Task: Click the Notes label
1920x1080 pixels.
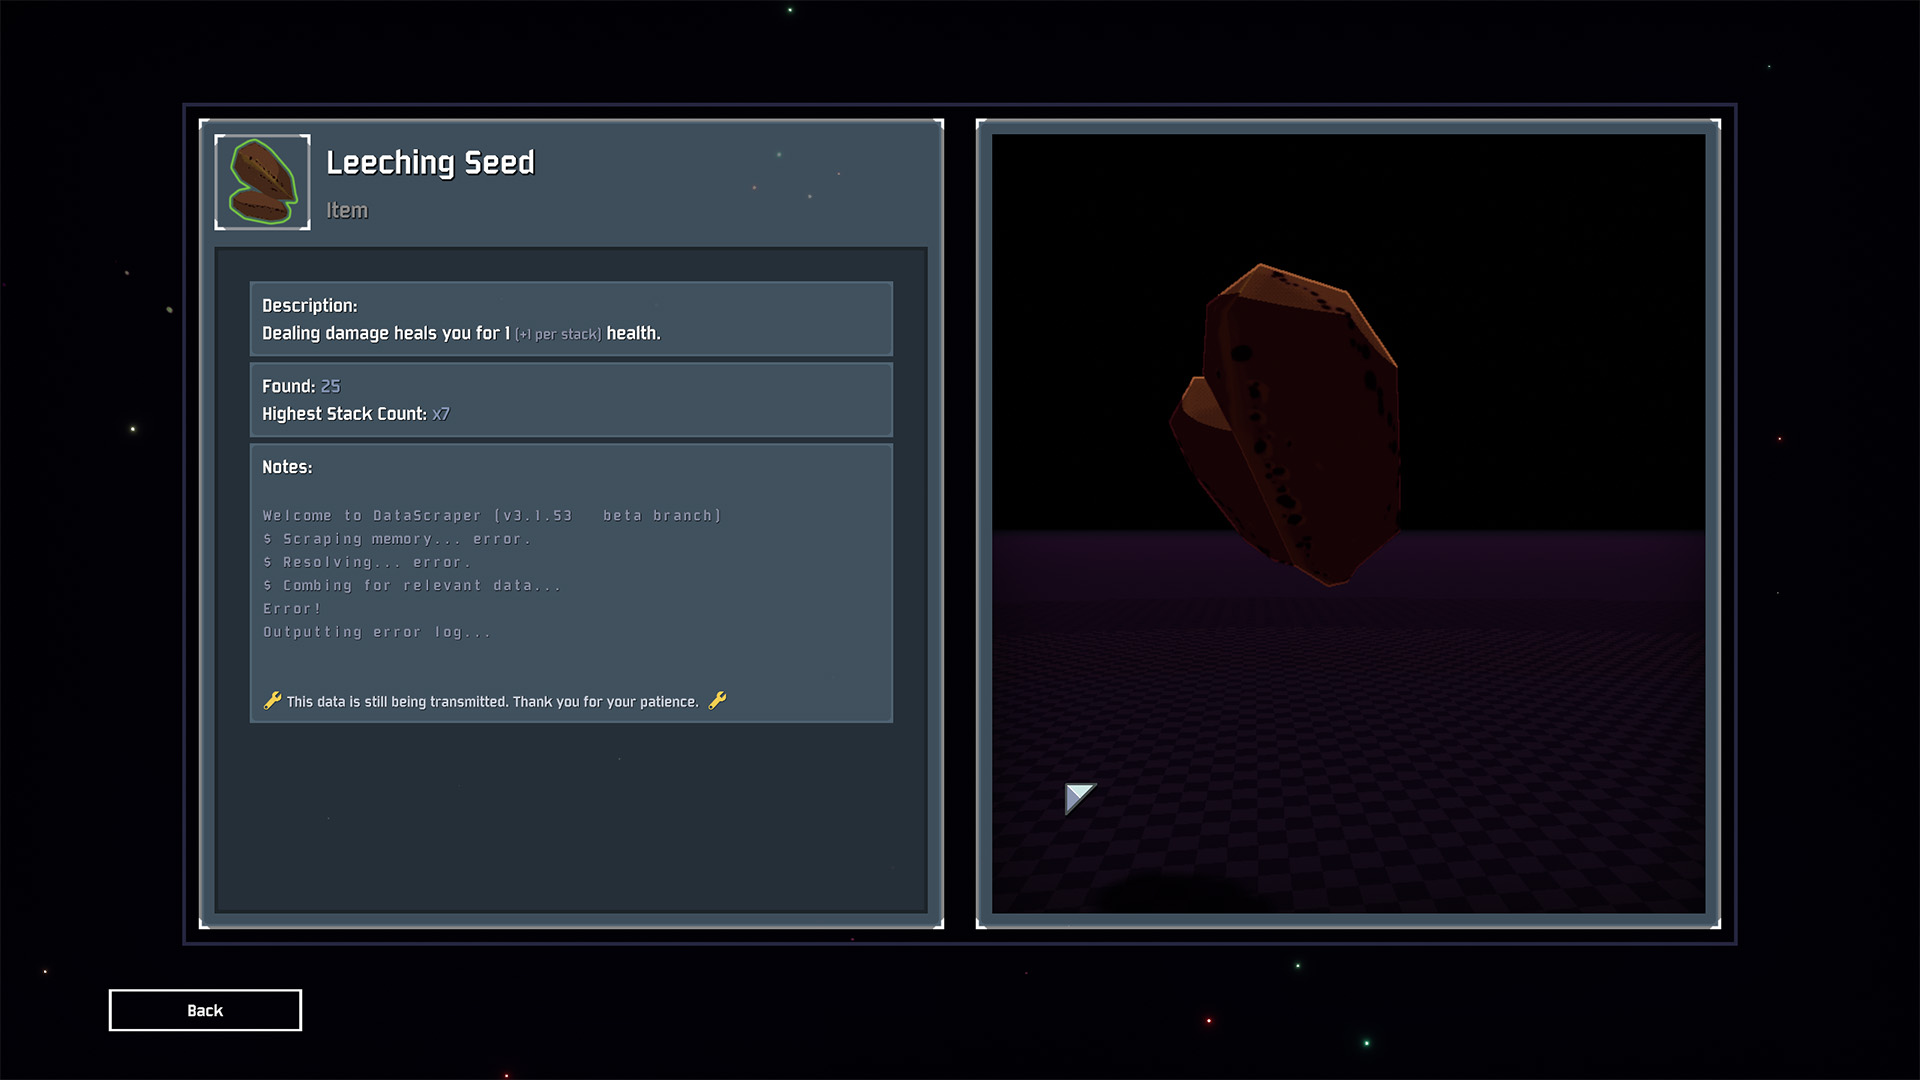Action: 286,465
